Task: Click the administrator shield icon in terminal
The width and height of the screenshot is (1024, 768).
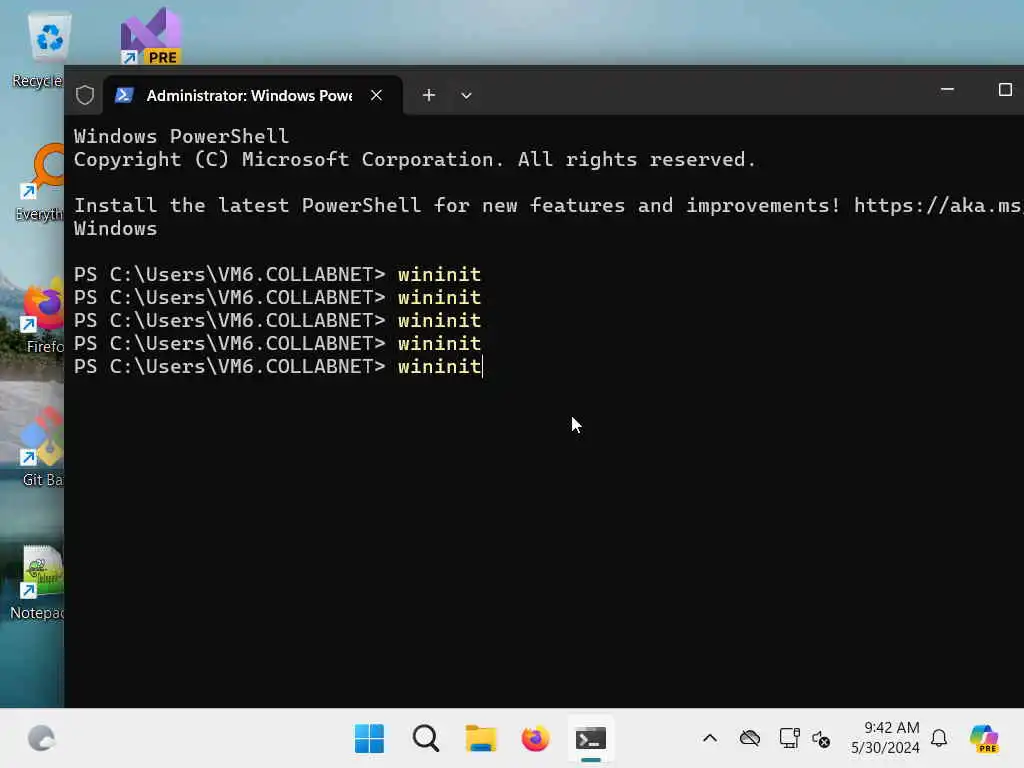Action: (x=85, y=95)
